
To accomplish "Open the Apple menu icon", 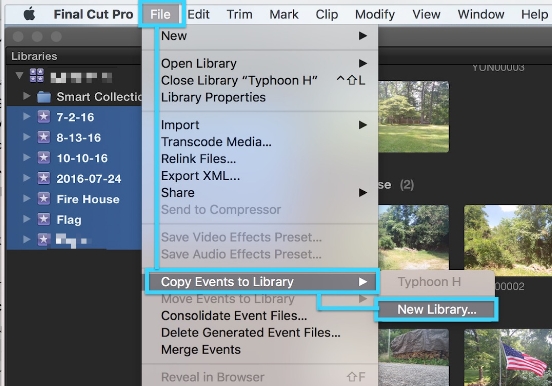I will point(29,14).
